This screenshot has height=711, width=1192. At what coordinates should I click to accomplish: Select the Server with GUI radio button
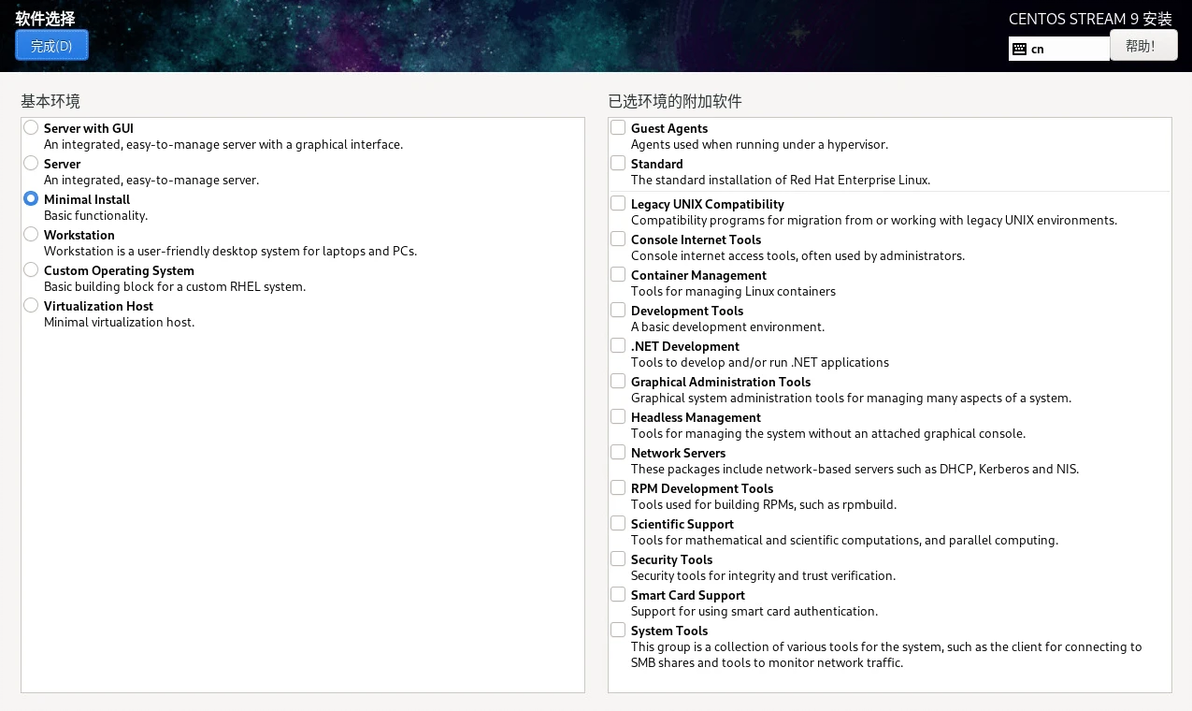point(31,128)
